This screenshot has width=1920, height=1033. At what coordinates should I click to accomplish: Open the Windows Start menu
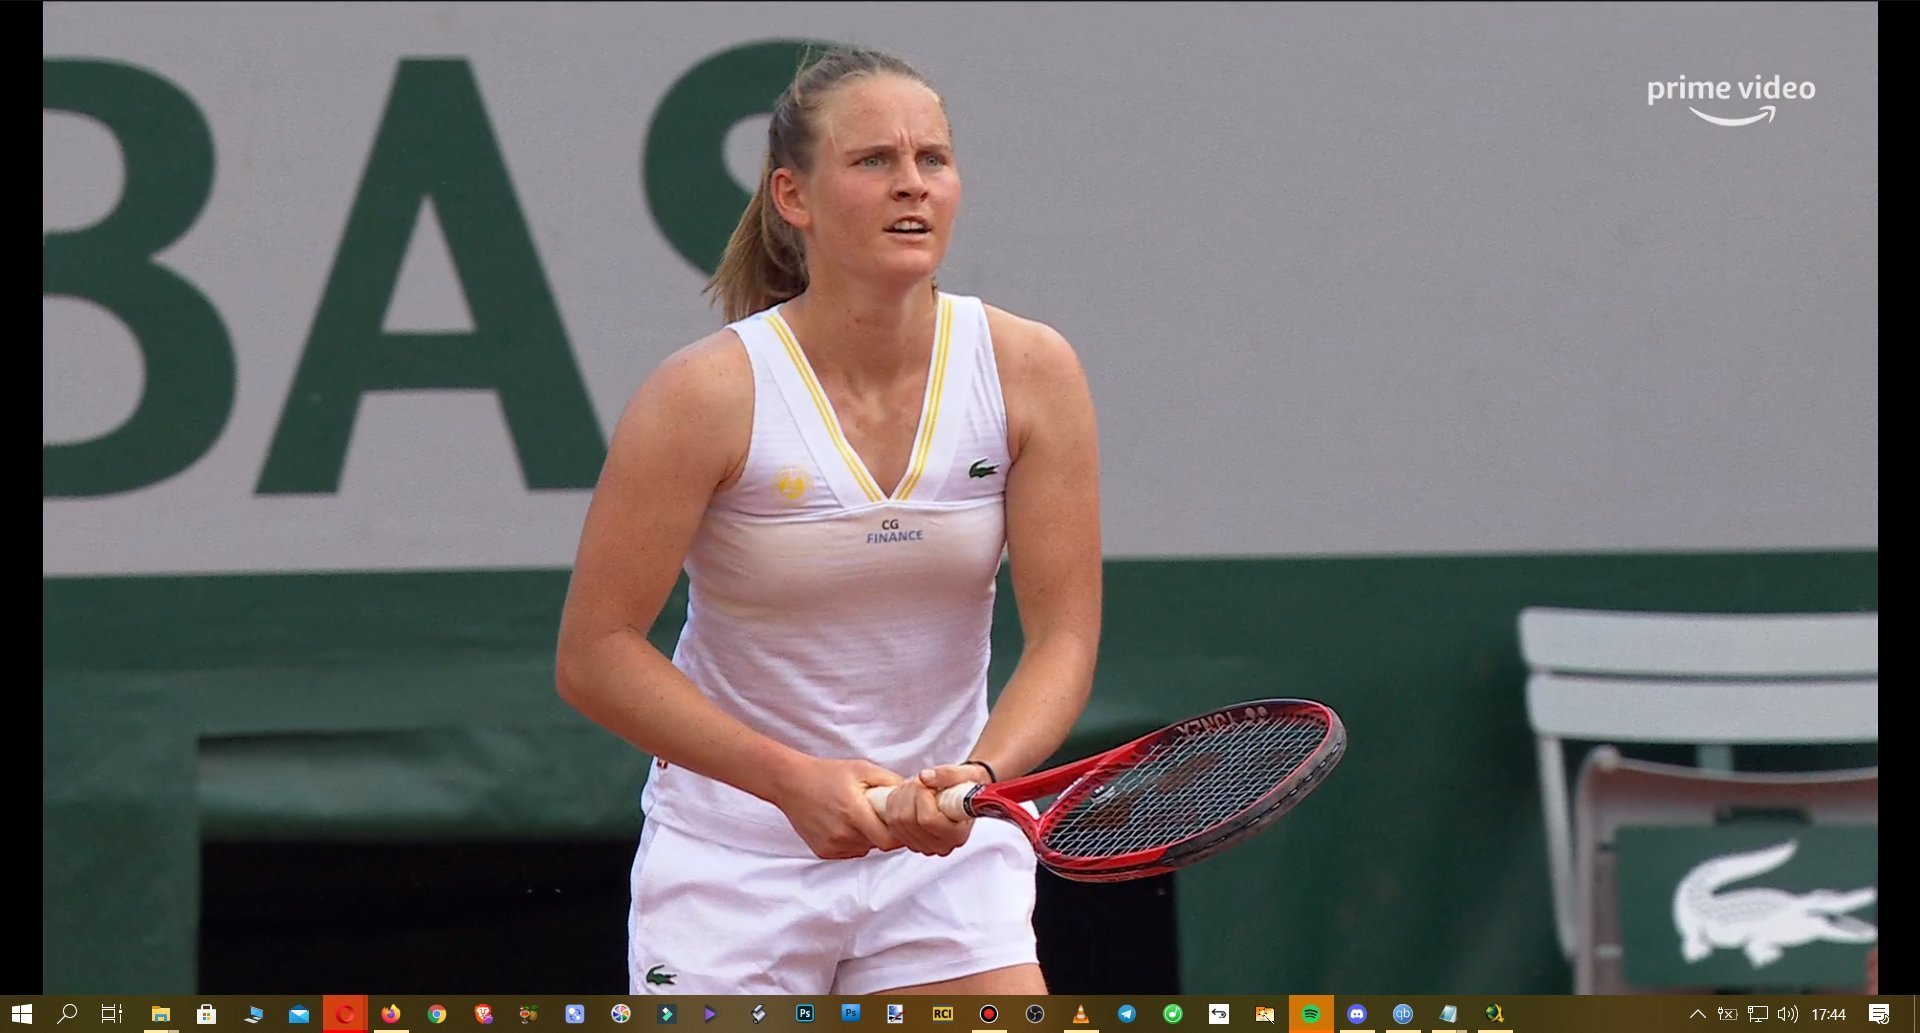pos(21,1014)
